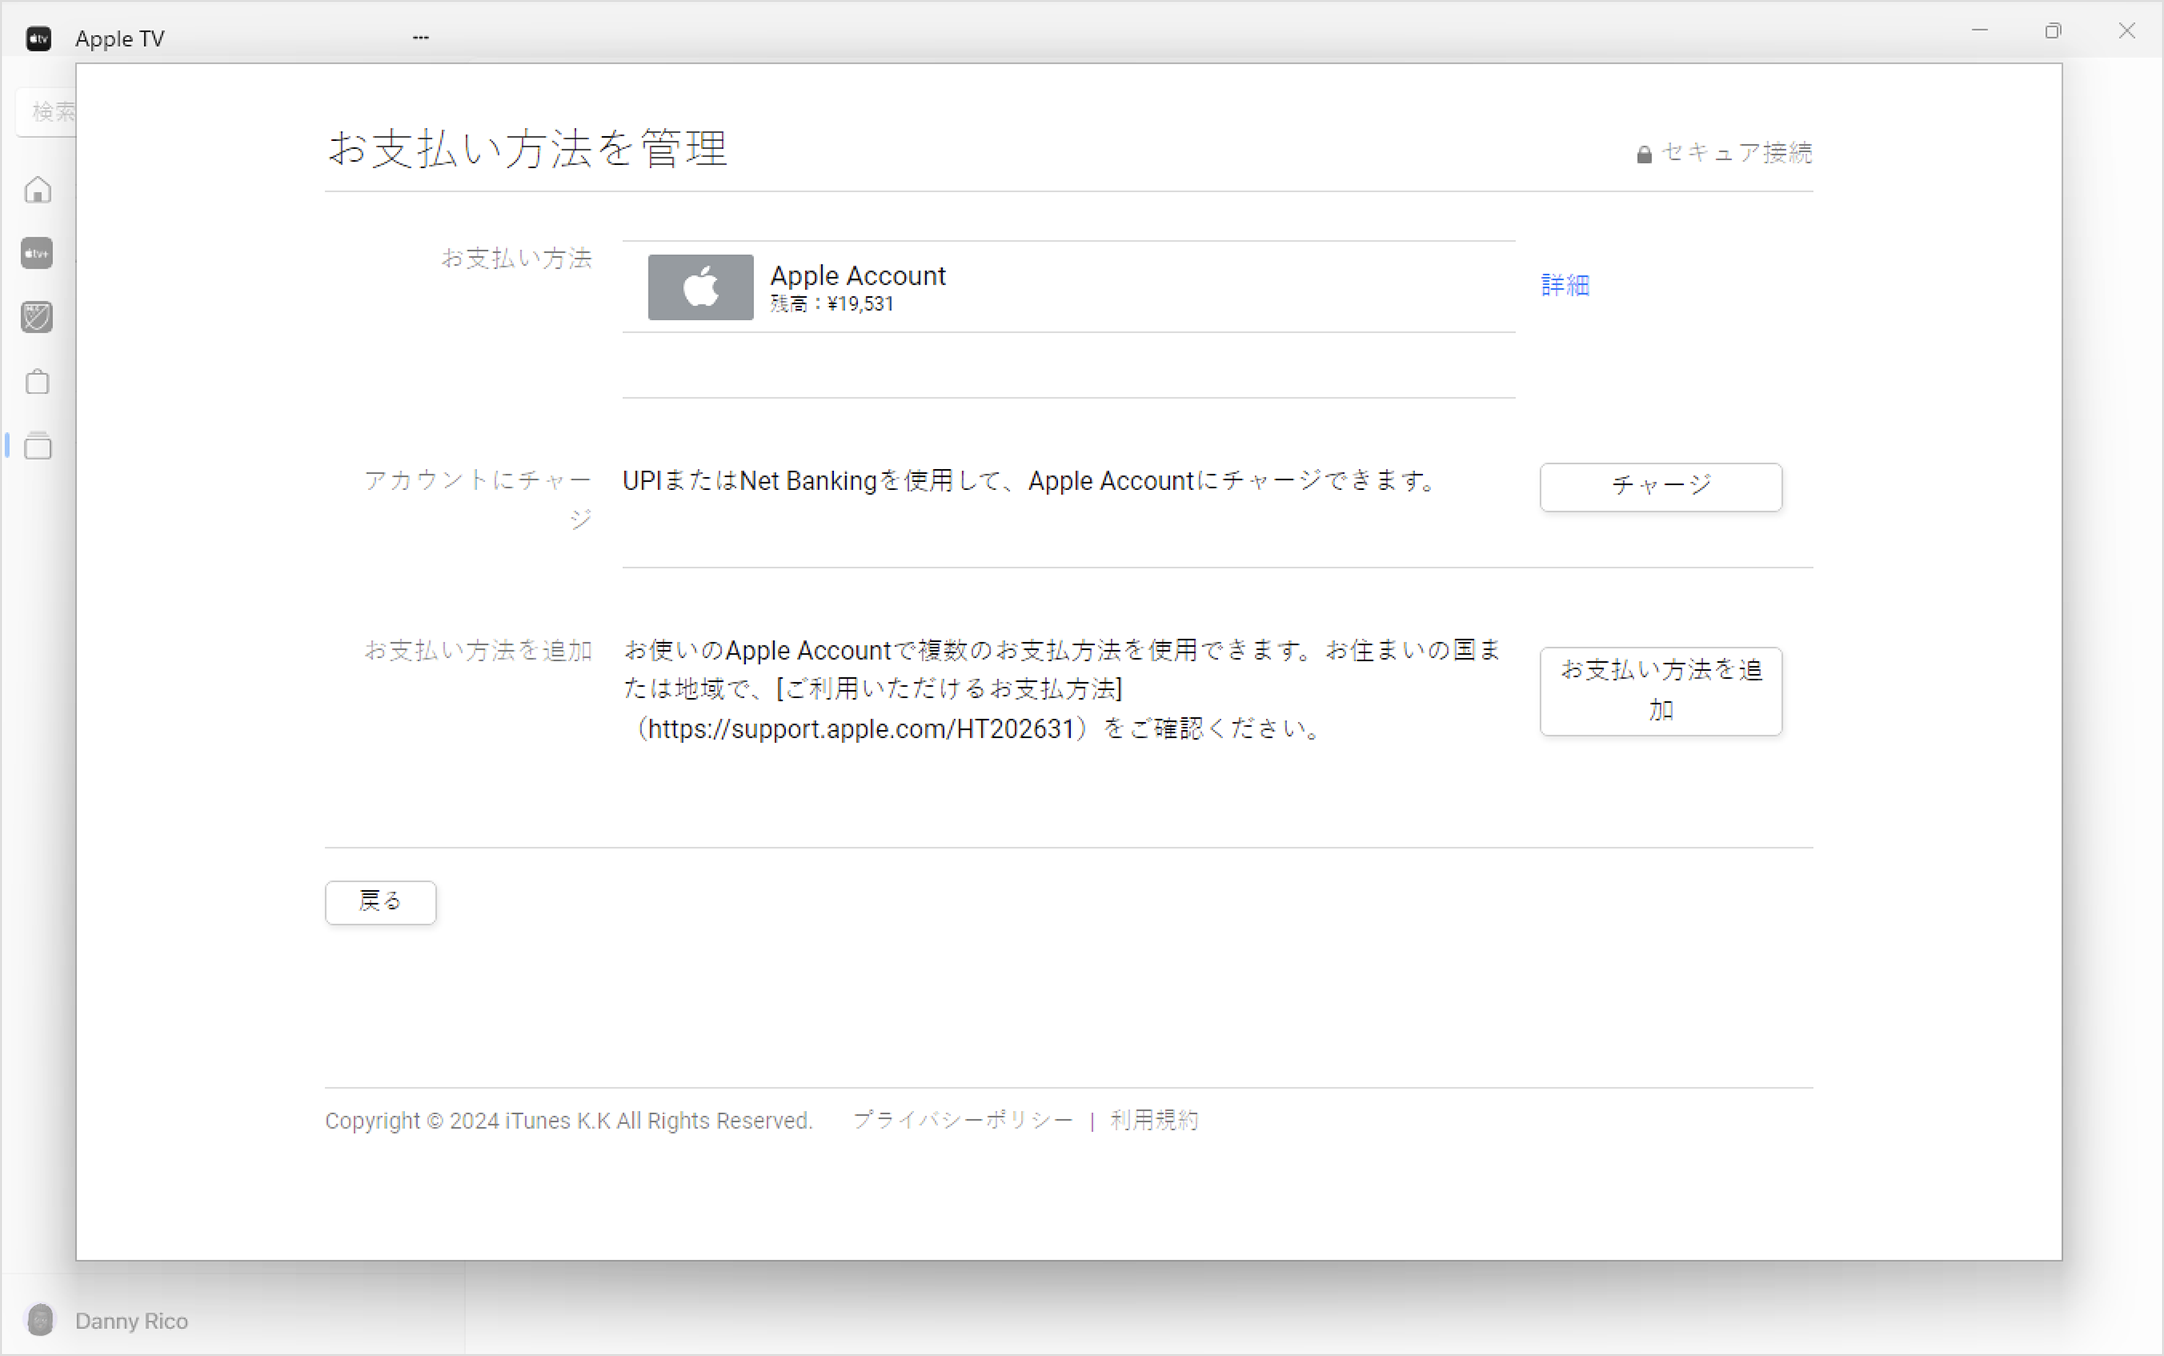Click the Apple Account title text
This screenshot has height=1356, width=2164.
pyautogui.click(x=858, y=275)
